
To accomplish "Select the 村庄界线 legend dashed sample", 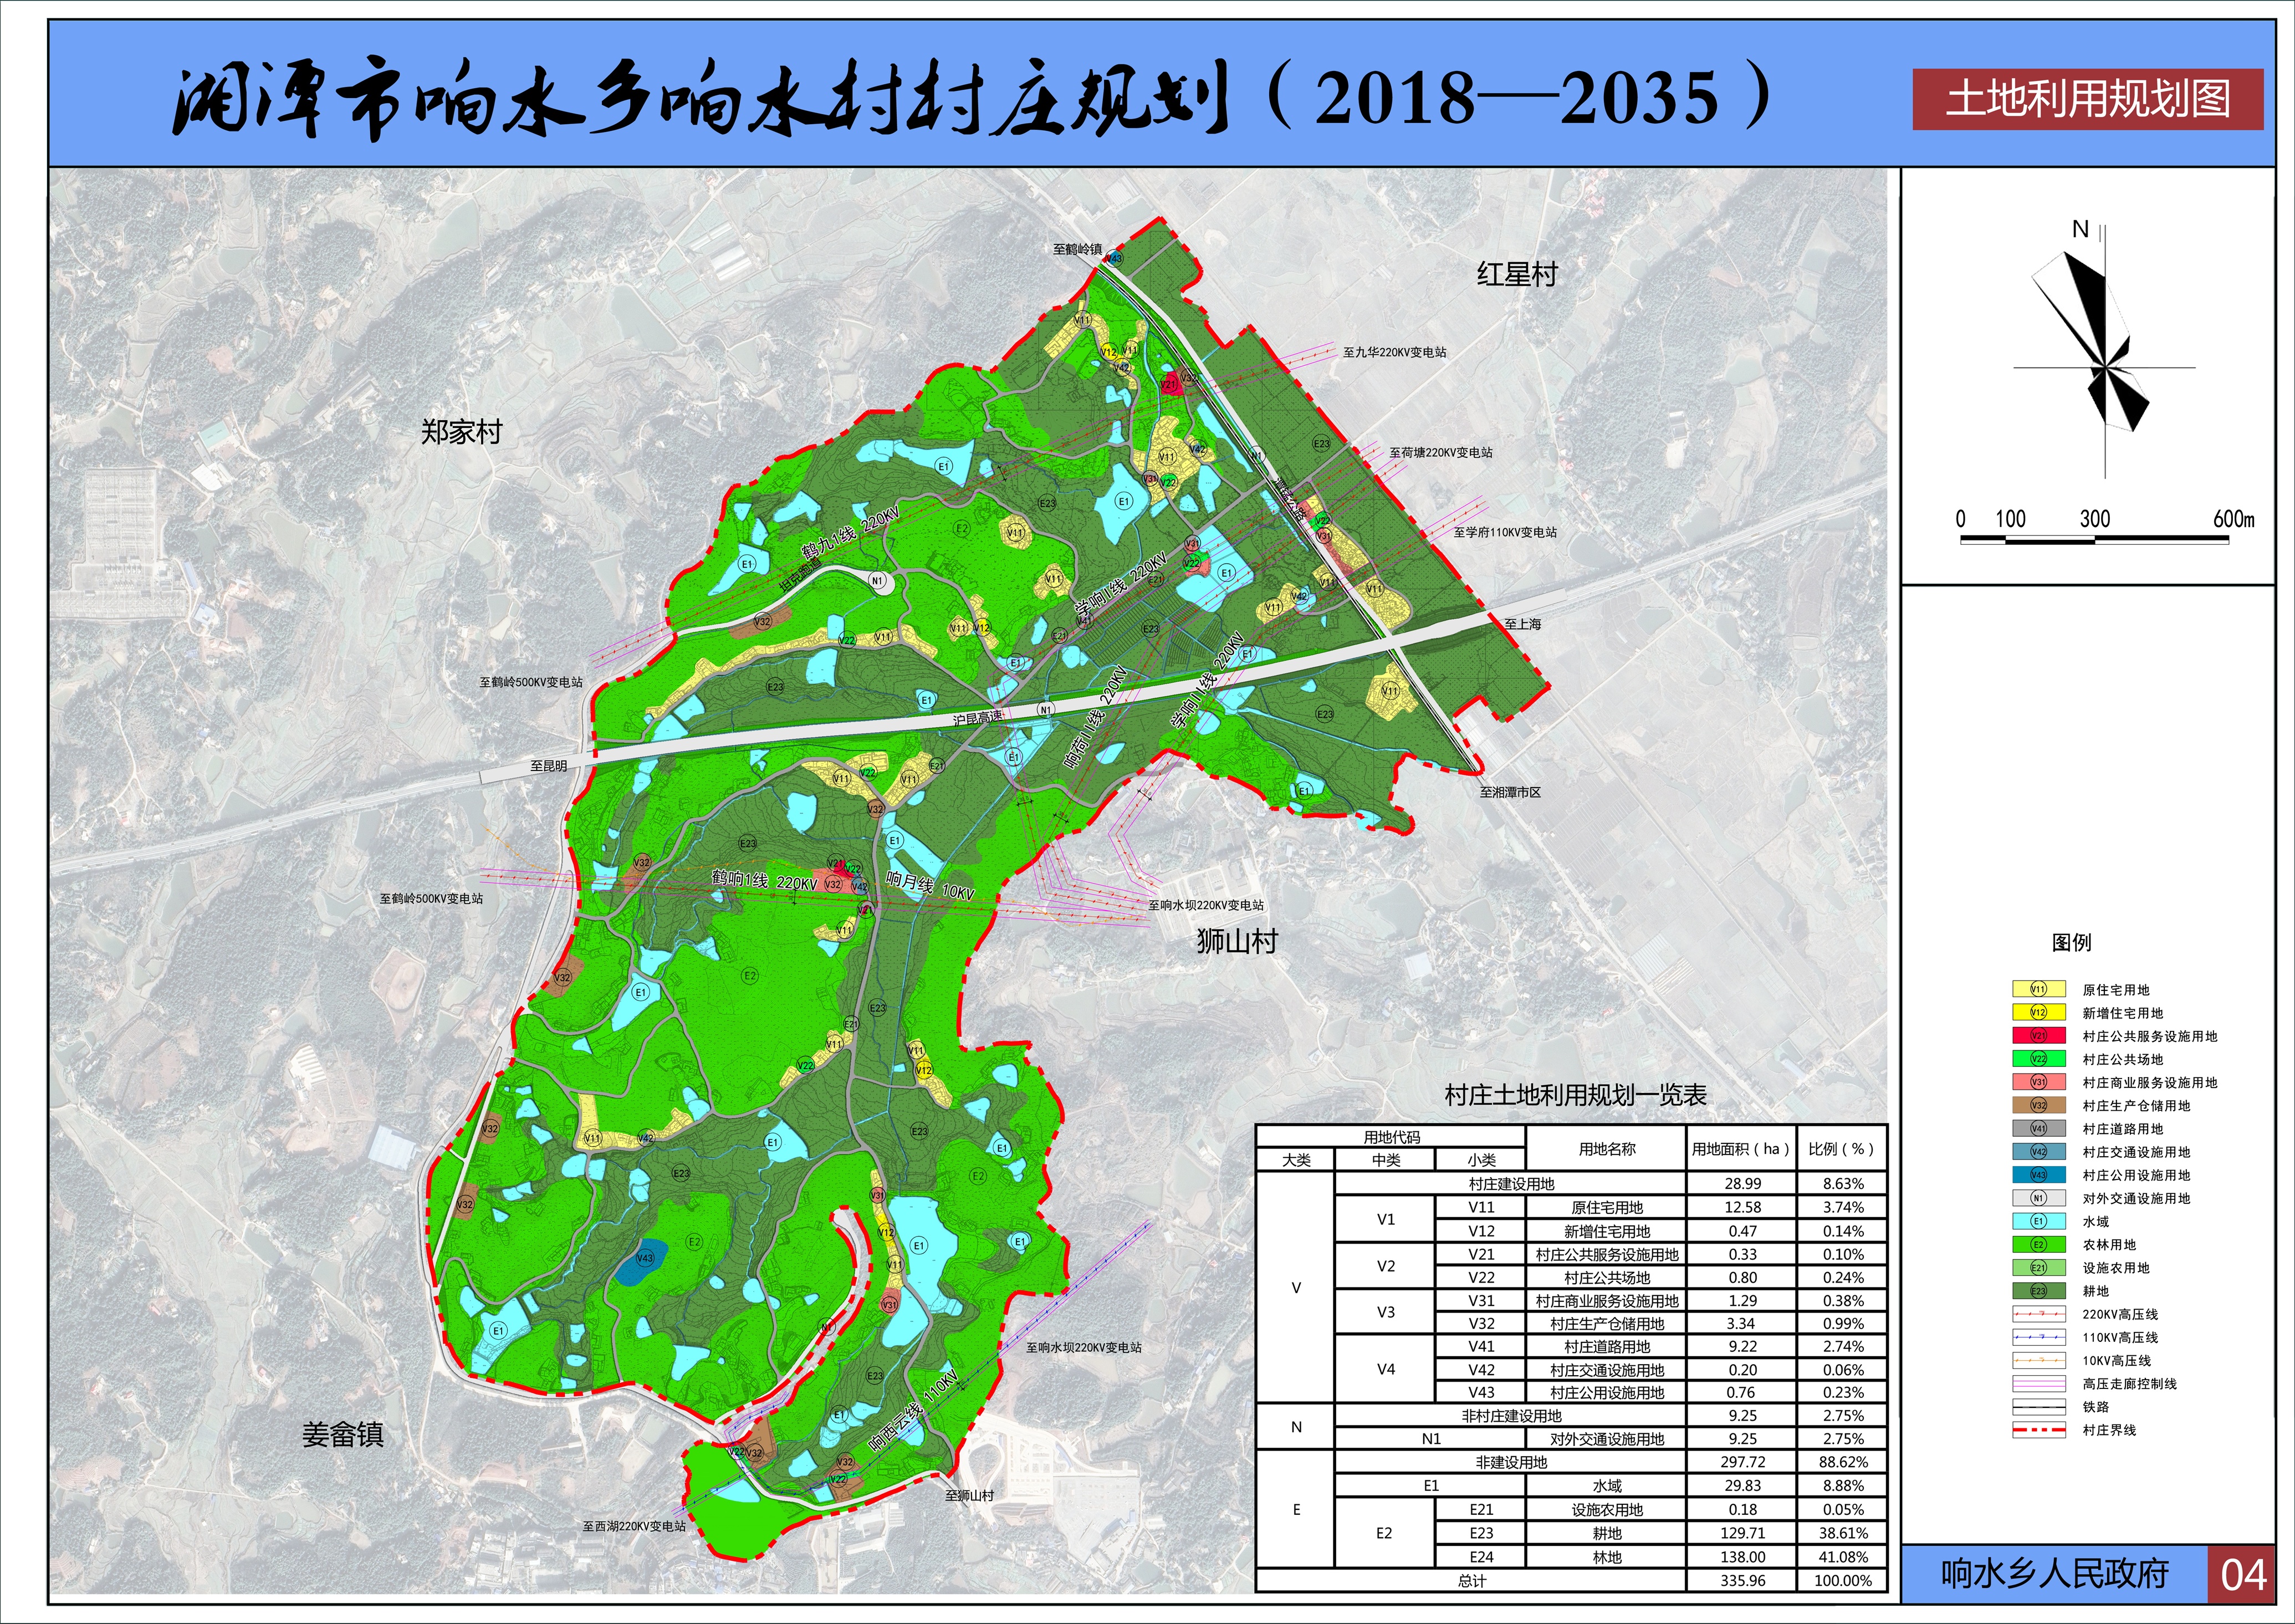I will [2038, 1430].
